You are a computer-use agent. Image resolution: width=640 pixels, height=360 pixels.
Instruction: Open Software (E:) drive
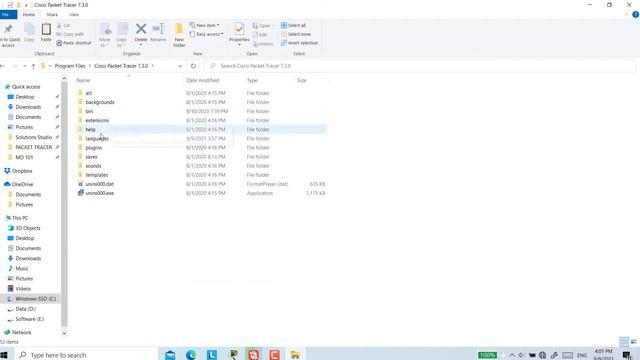click(x=29, y=319)
